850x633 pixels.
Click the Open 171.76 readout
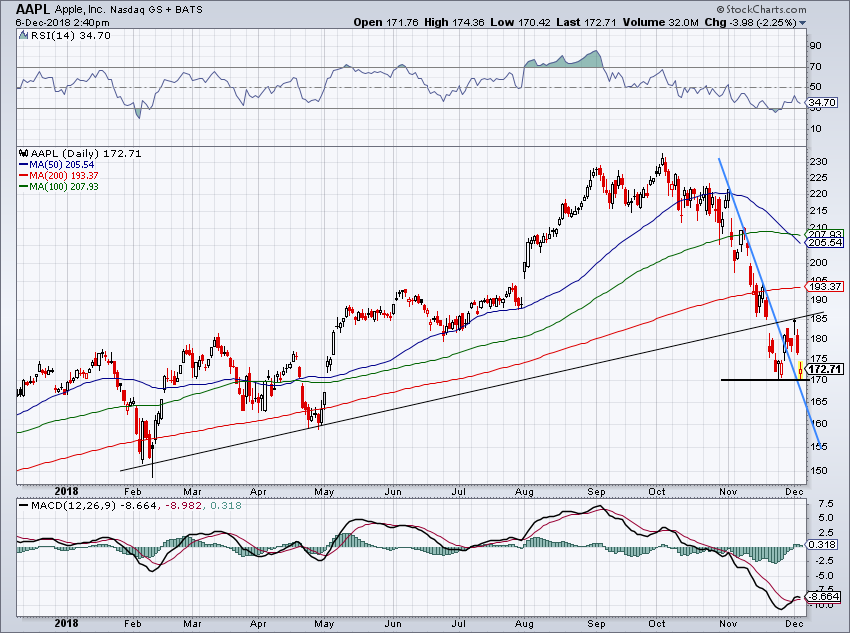click(386, 22)
